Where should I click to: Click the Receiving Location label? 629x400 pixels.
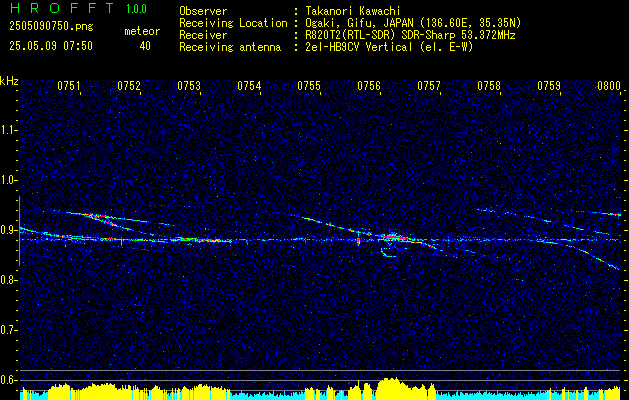233,23
